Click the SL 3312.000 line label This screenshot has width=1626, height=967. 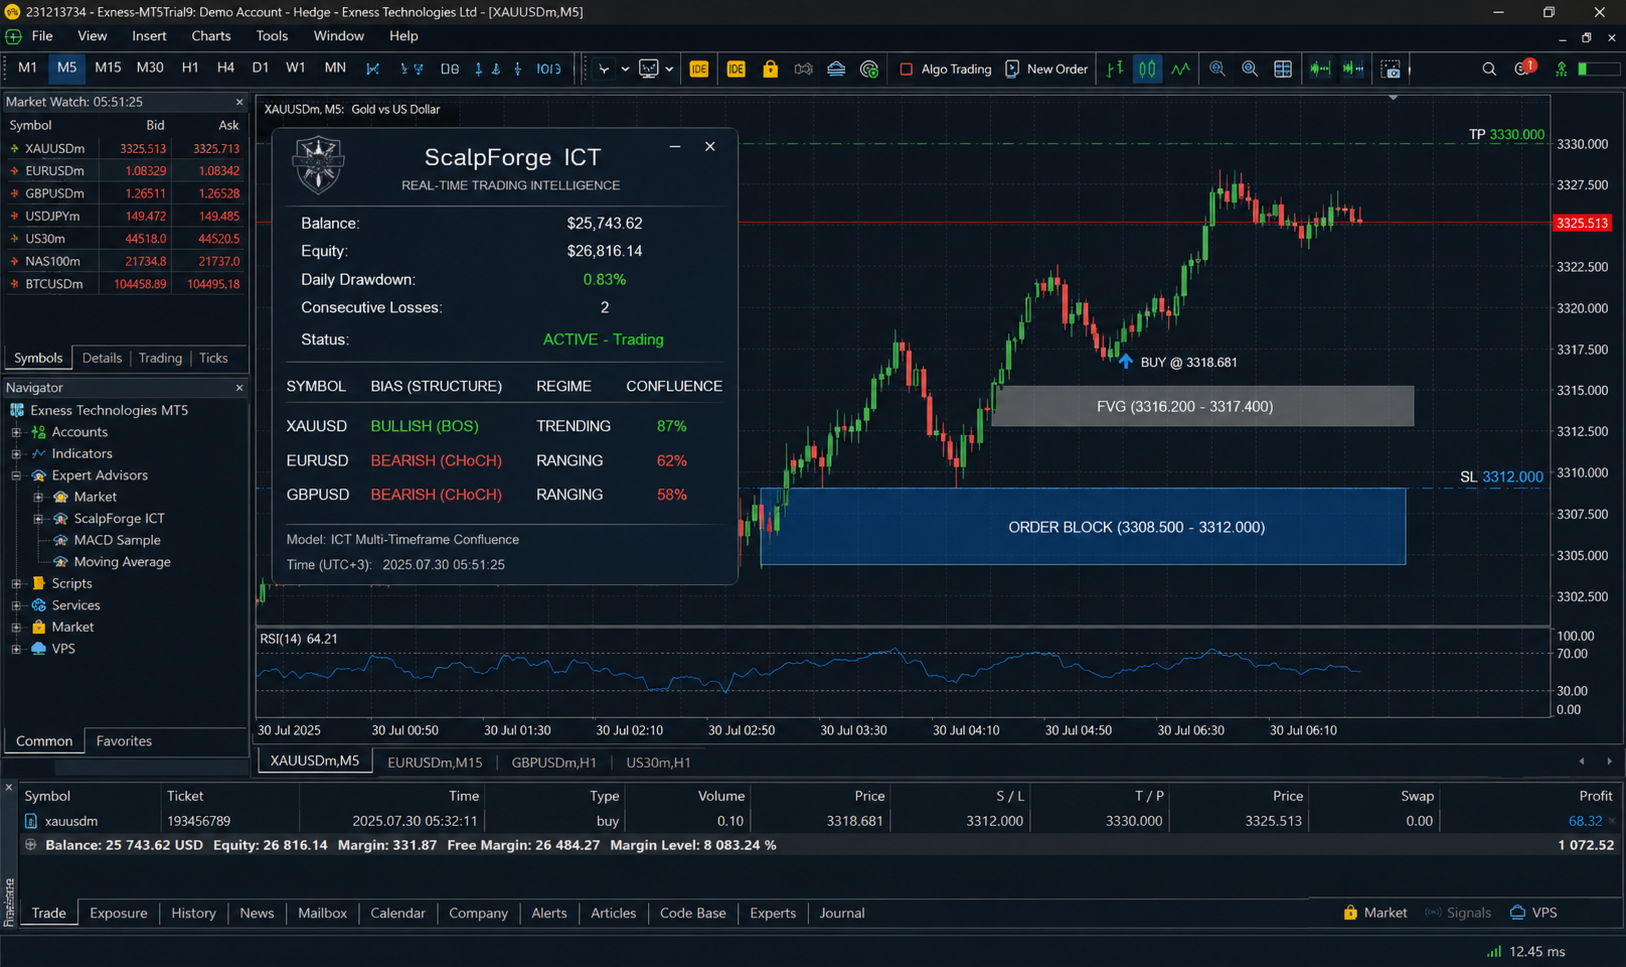[1501, 477]
